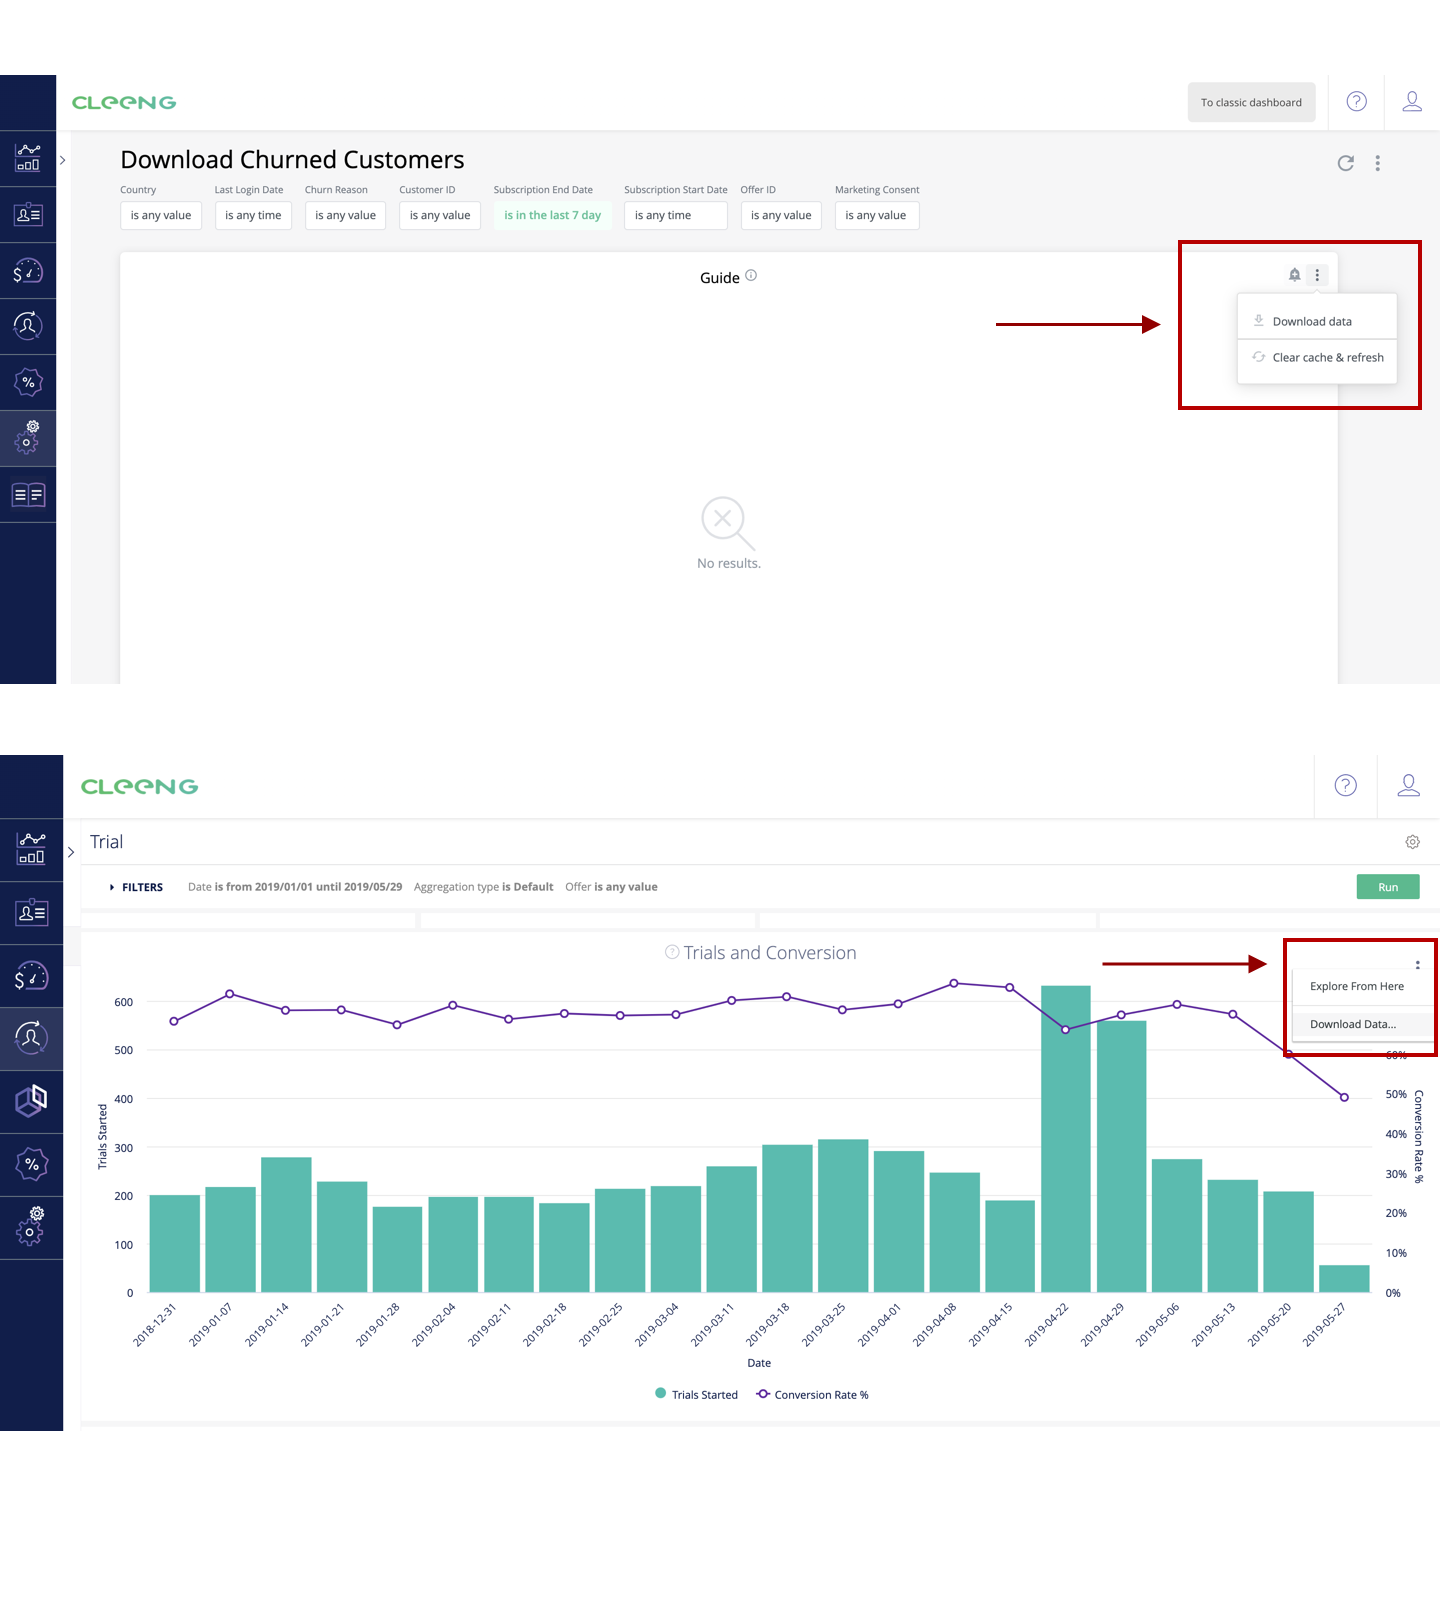Click the 'To classic dashboard' button
The width and height of the screenshot is (1440, 1613).
tap(1251, 102)
